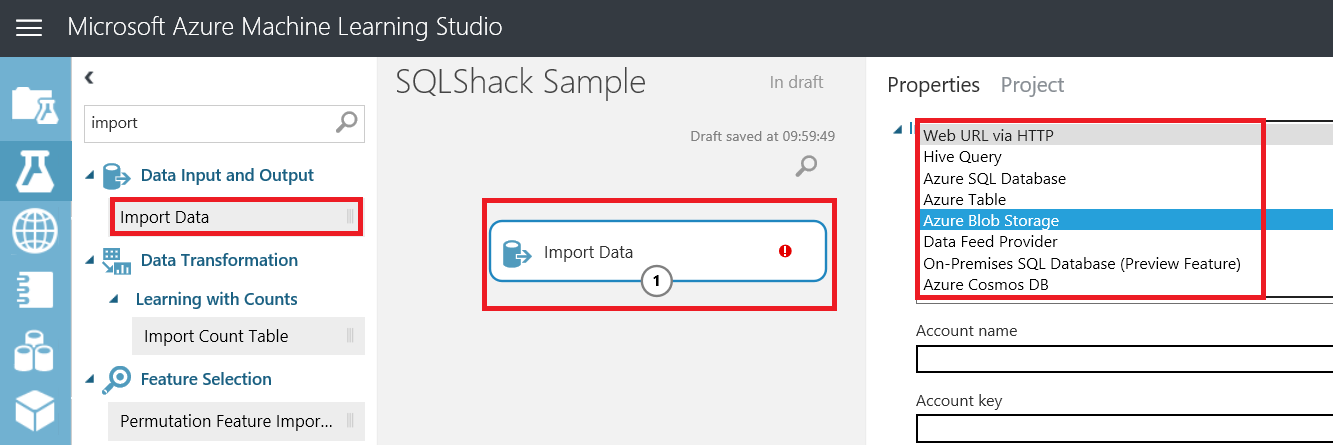Switch to the Project tab
The width and height of the screenshot is (1333, 445).
(1032, 85)
